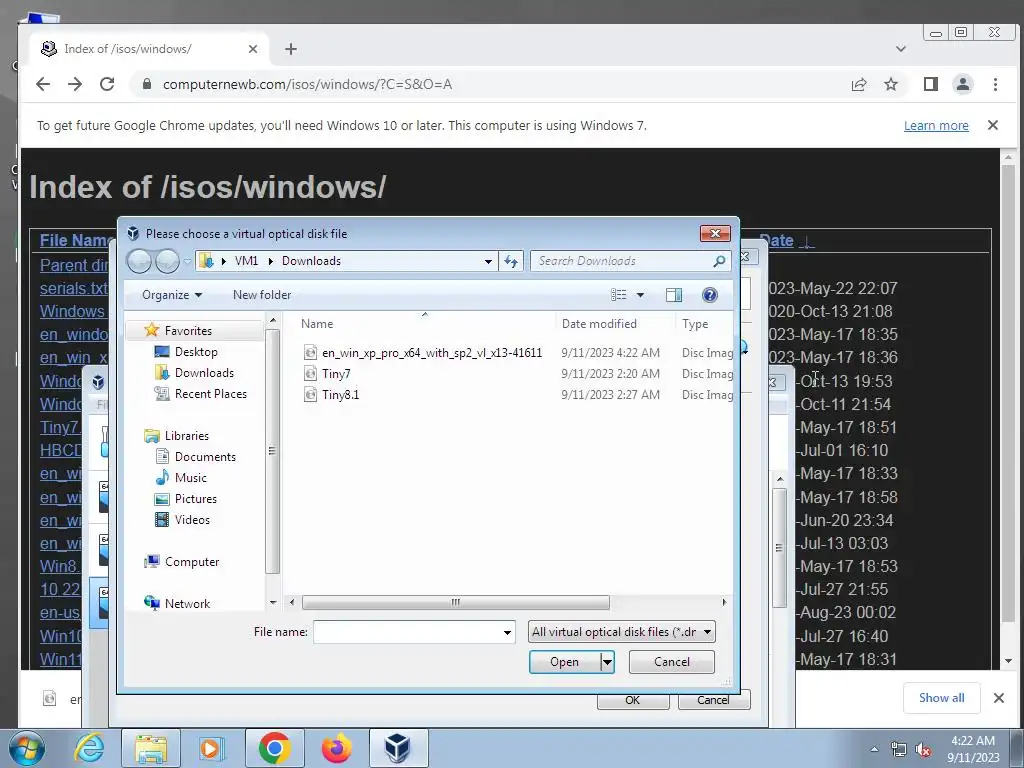Open the file type filter dropdown
1024x768 pixels.
point(622,632)
